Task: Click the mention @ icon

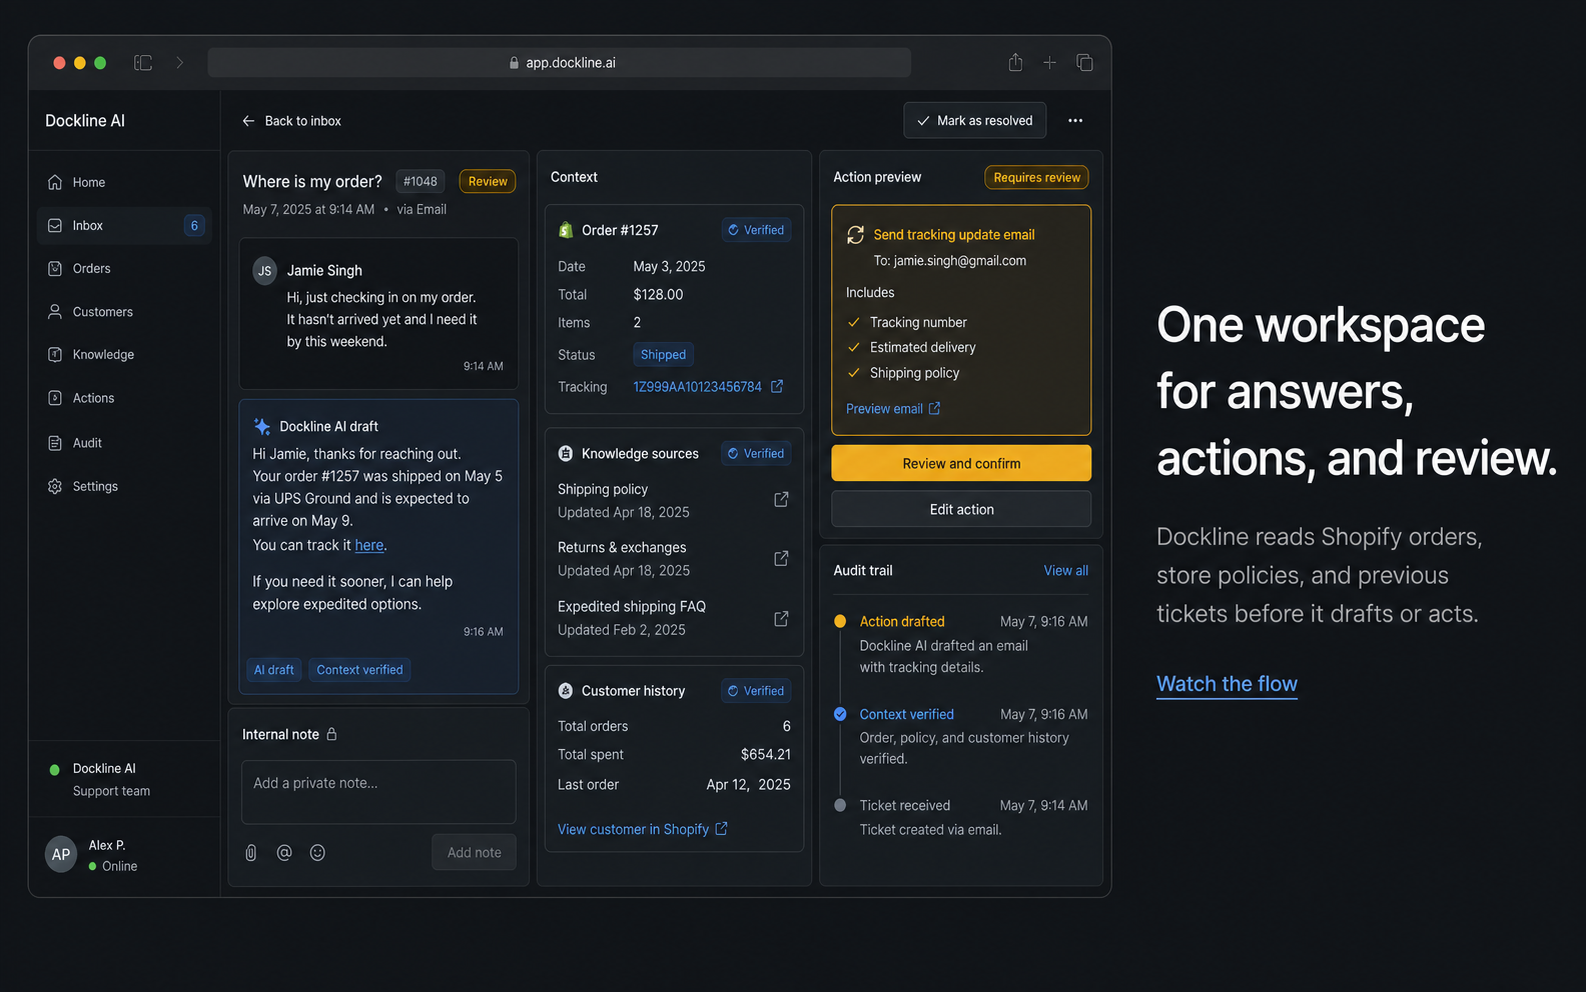Action: click(x=284, y=853)
